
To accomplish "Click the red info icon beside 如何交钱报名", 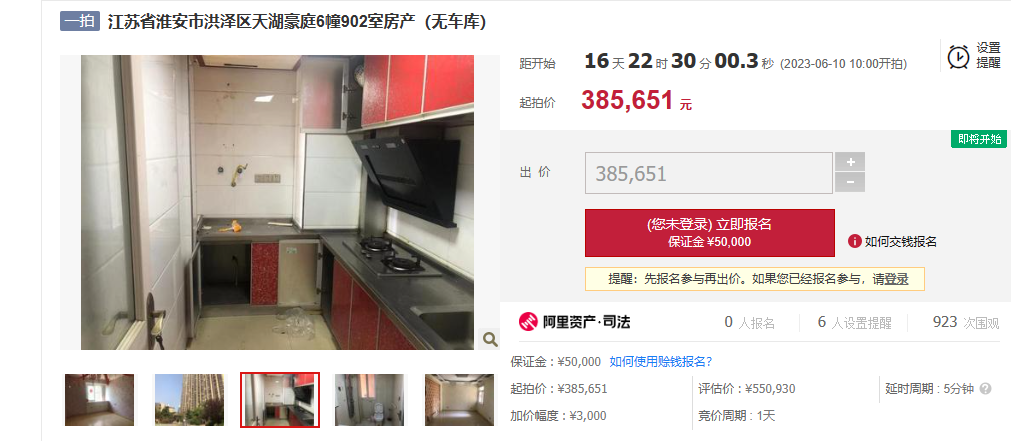I will tap(854, 242).
